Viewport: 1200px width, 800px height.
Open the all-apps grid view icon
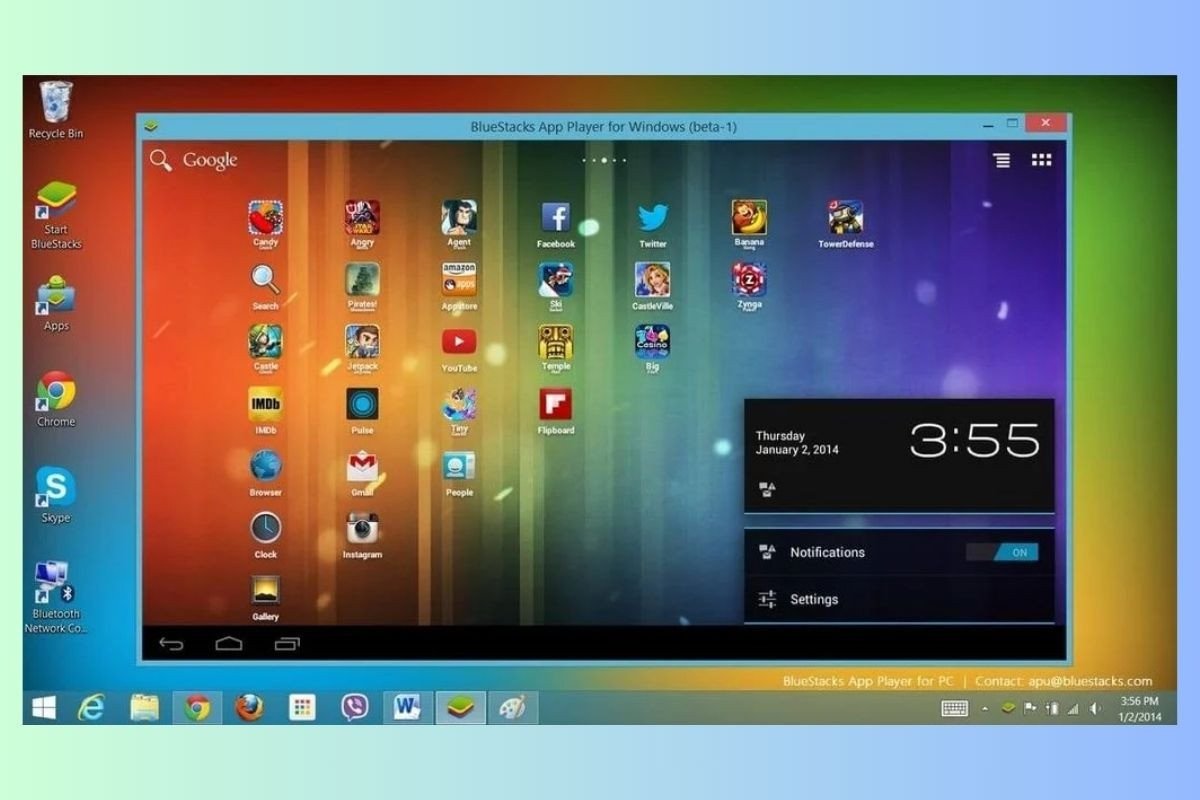click(x=1041, y=159)
